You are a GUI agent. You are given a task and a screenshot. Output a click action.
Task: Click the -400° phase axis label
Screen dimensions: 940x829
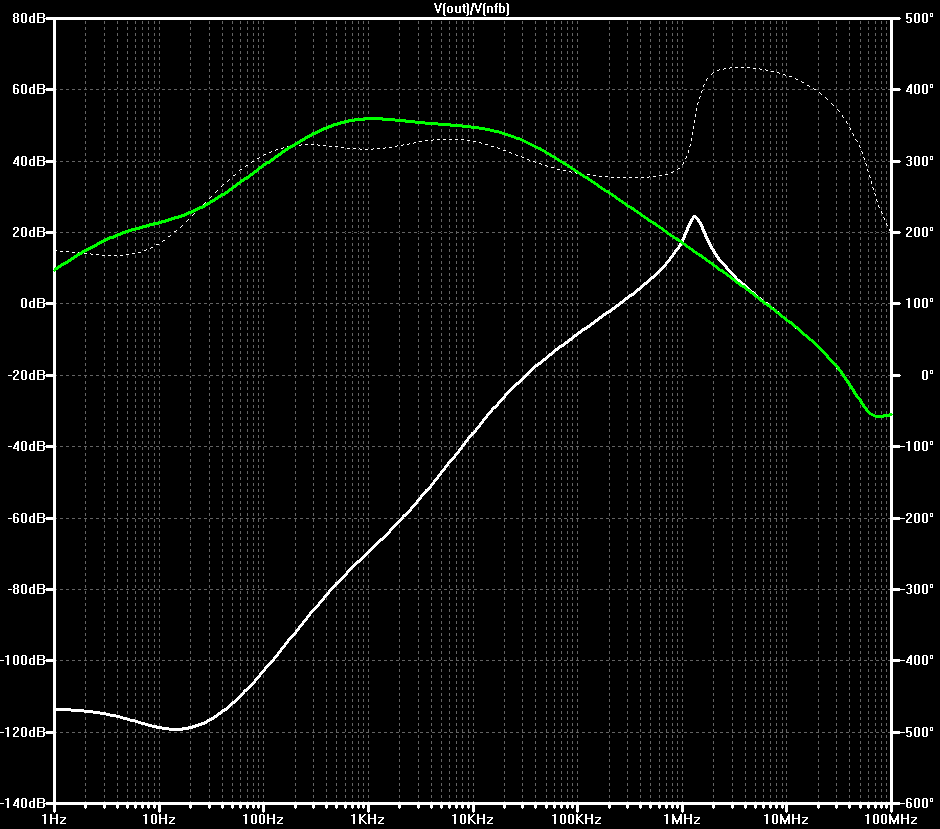(x=919, y=661)
